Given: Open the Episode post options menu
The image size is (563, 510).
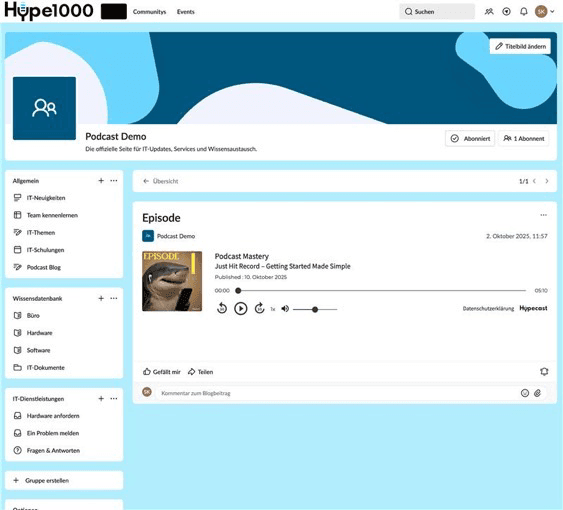Looking at the screenshot, I should click(544, 215).
